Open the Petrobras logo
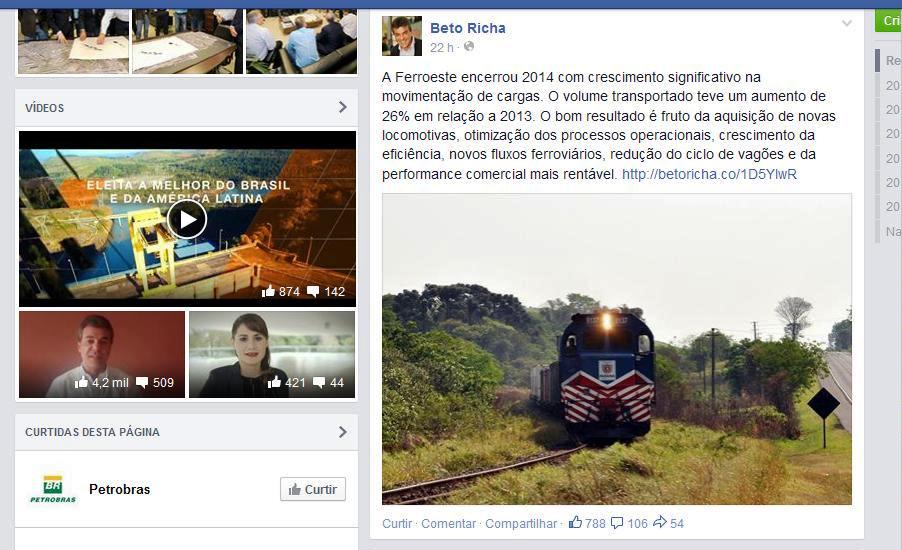 [x=53, y=489]
